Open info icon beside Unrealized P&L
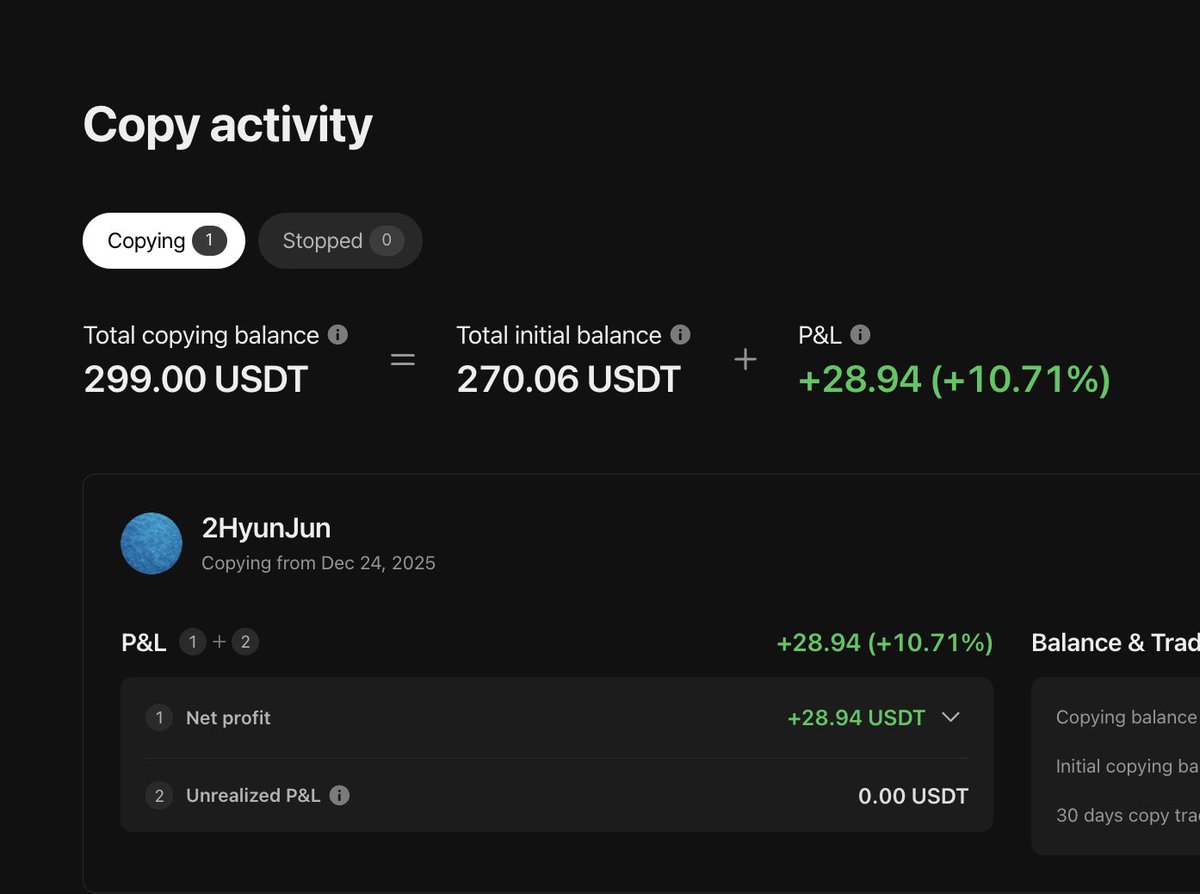The width and height of the screenshot is (1200, 894). tap(340, 796)
